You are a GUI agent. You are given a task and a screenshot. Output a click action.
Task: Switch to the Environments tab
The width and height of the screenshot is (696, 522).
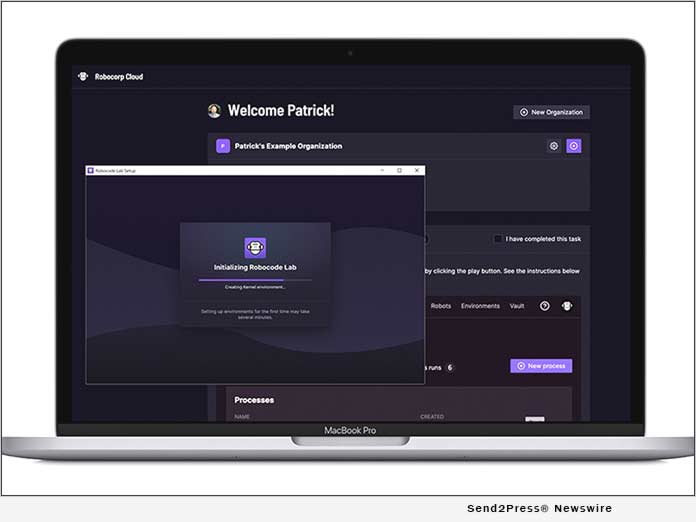click(480, 306)
